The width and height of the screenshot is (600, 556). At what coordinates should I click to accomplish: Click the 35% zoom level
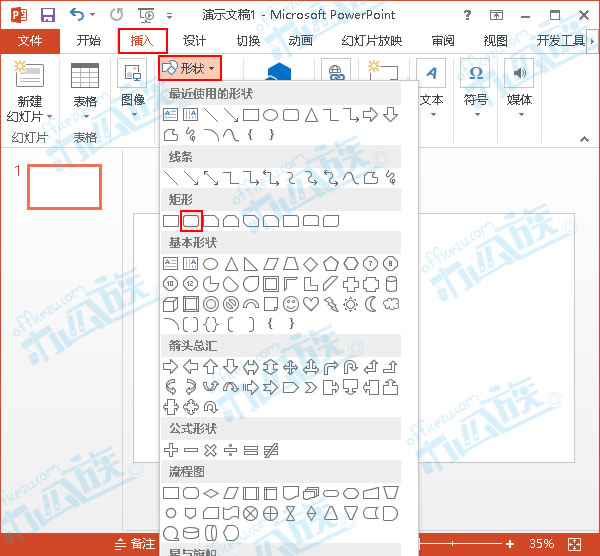click(x=541, y=544)
